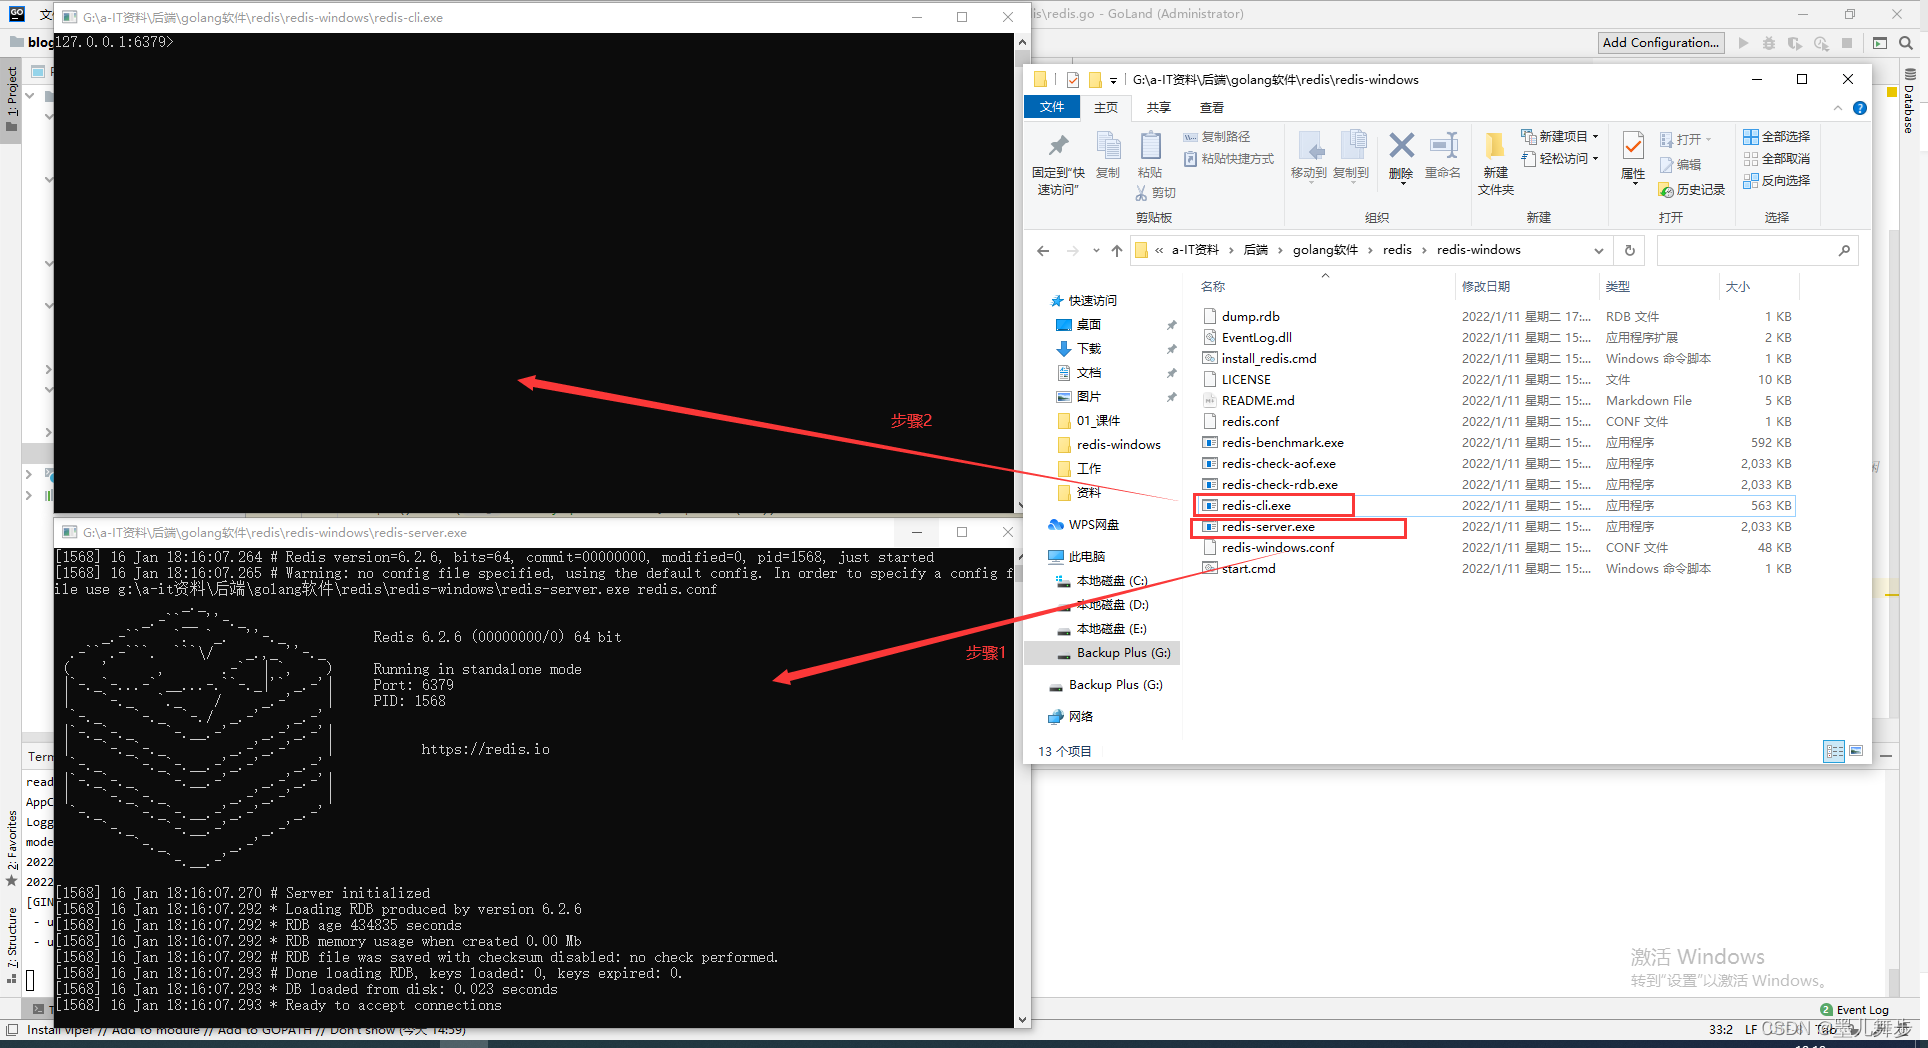Expand the Easy access (轻松访问) dropdown
The width and height of the screenshot is (1928, 1048).
point(1596,159)
